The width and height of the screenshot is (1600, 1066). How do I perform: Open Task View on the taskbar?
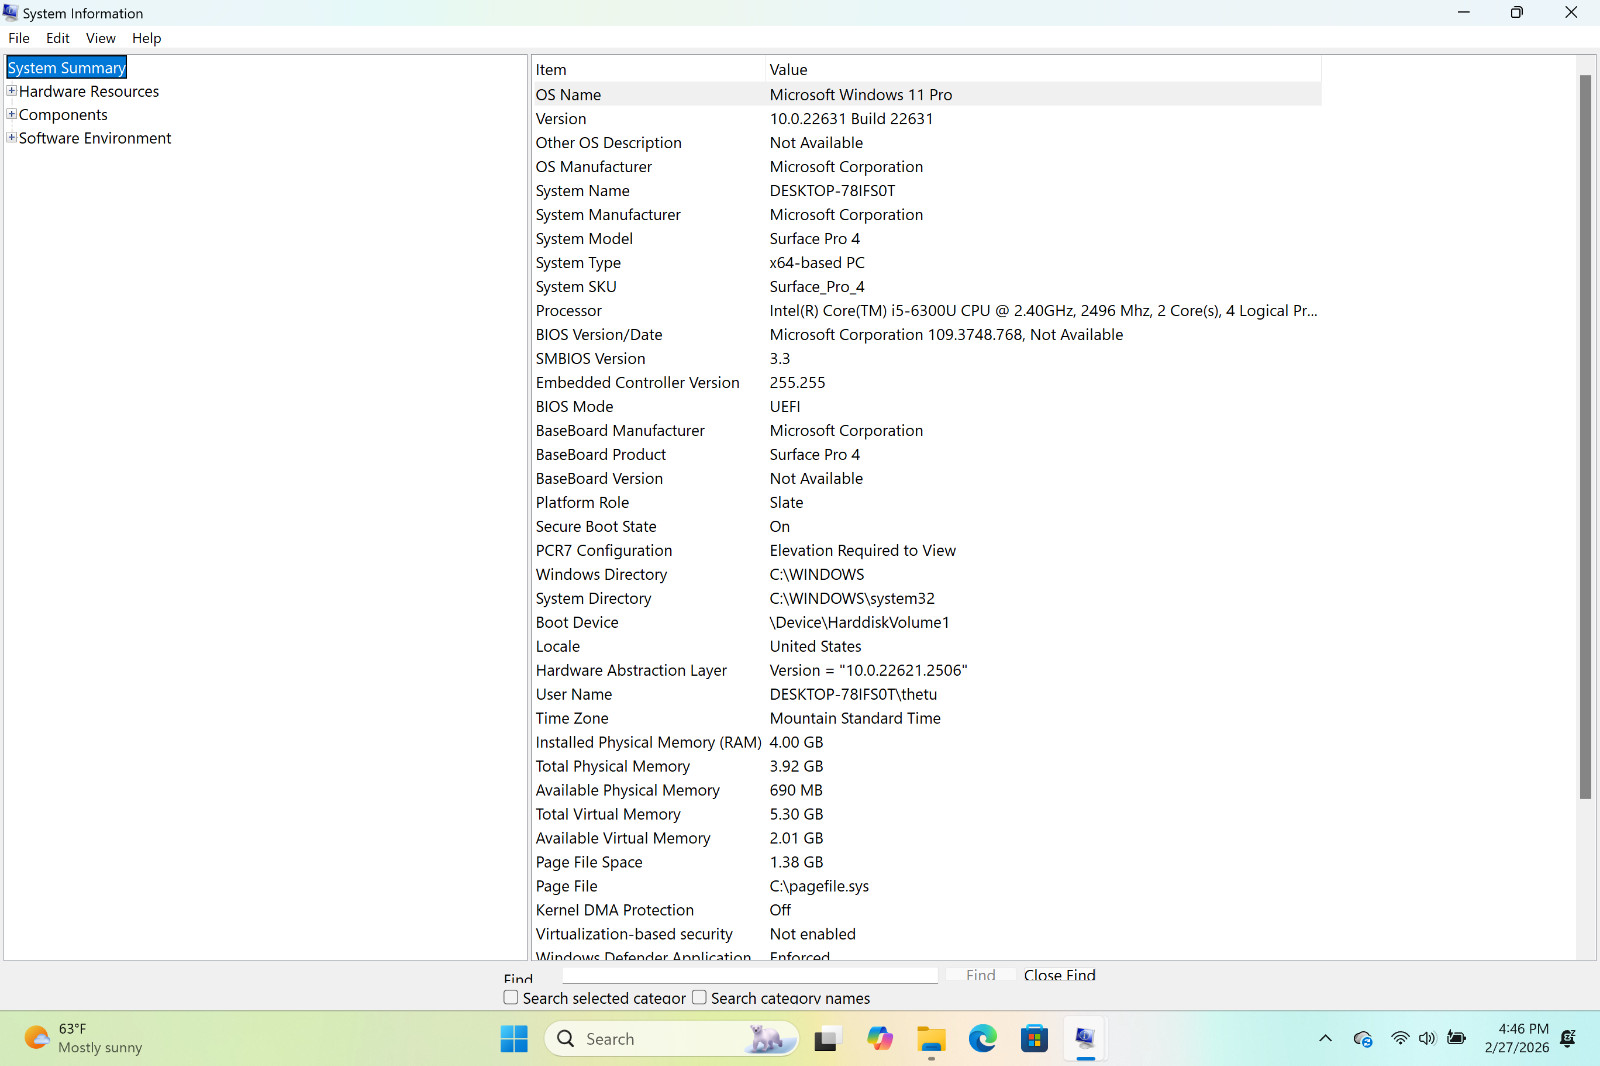[826, 1039]
